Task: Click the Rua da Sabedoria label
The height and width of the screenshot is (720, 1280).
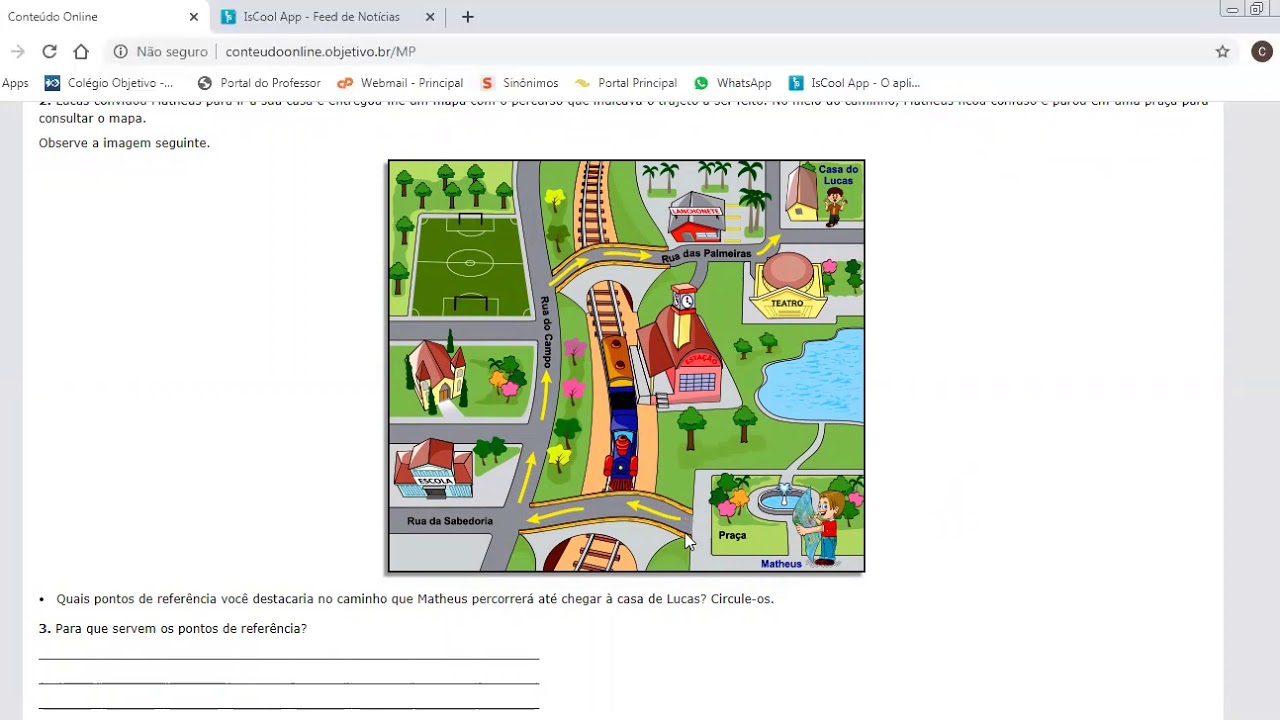Action: 450,521
